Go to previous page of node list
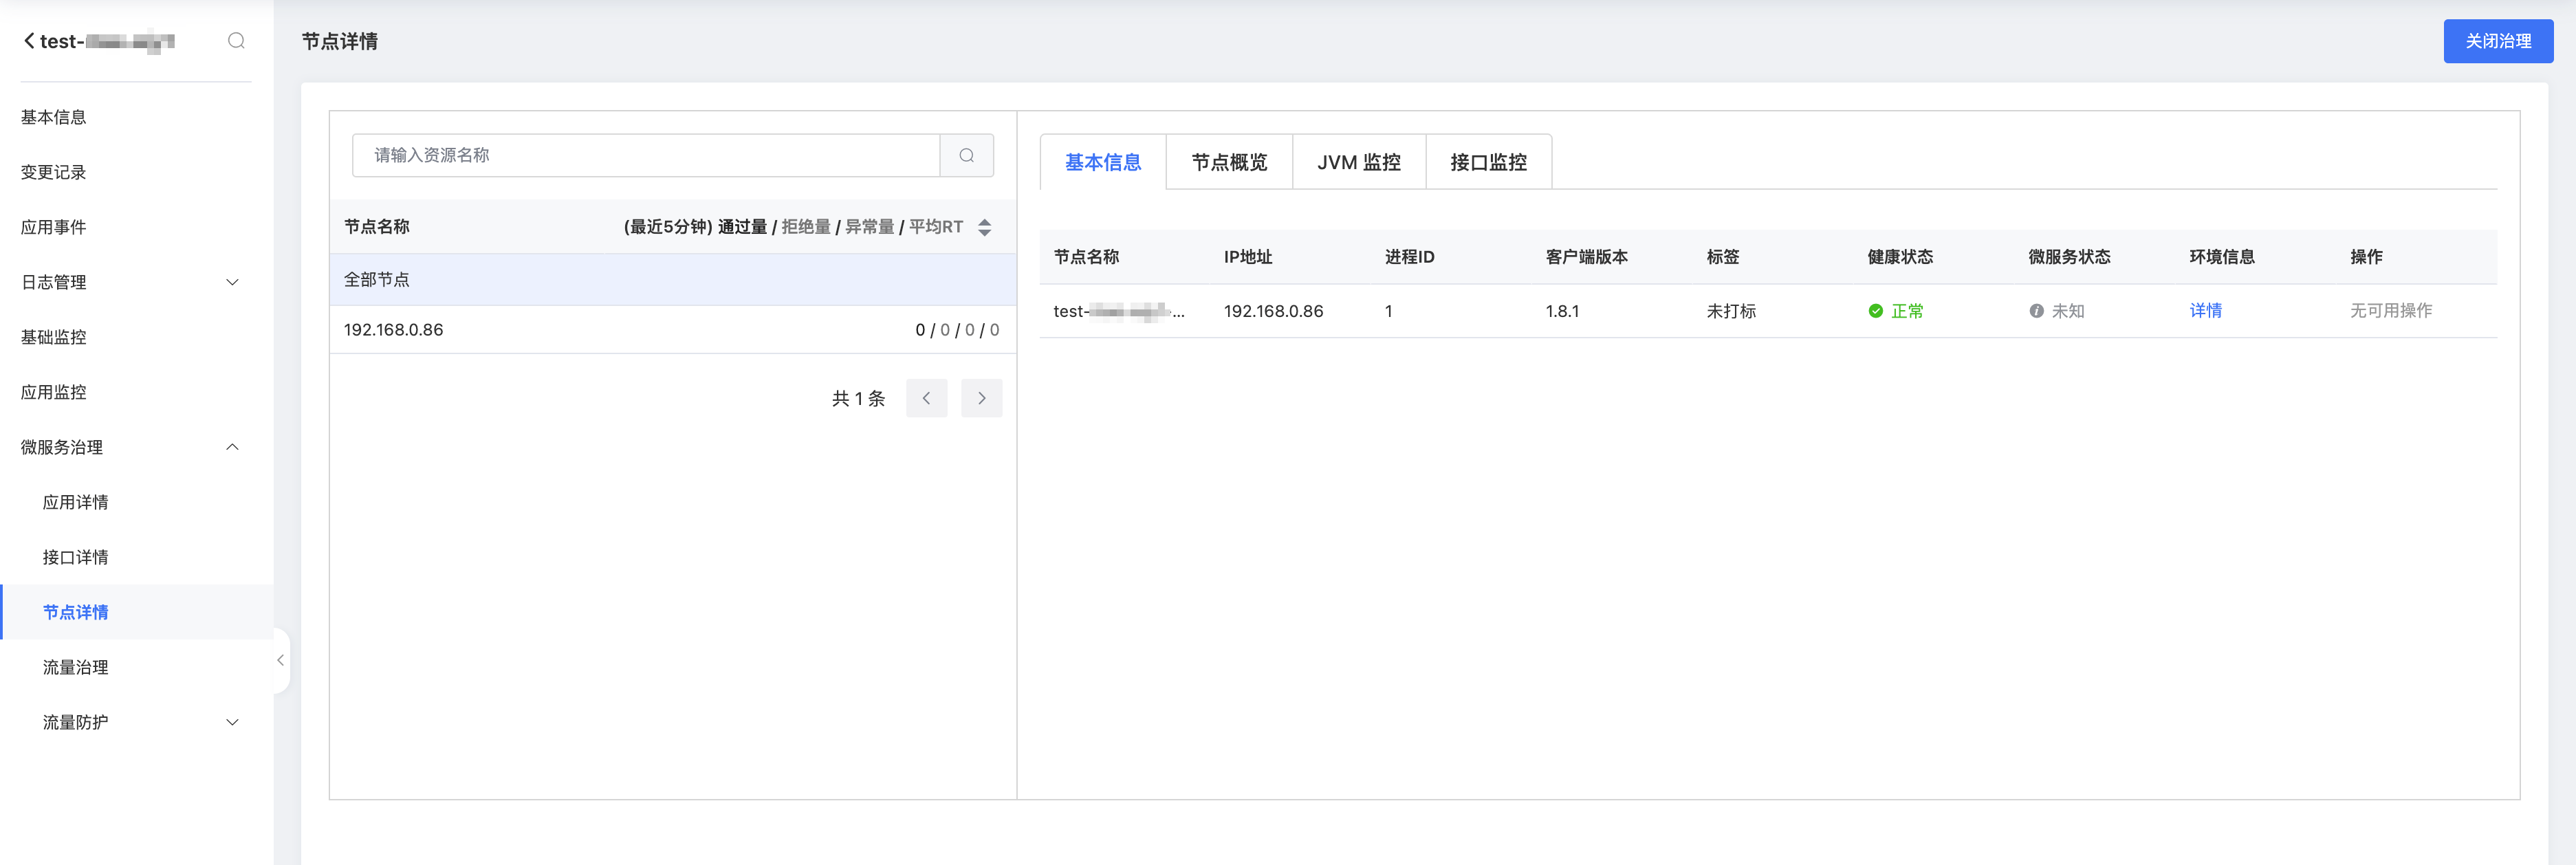This screenshot has width=2576, height=865. click(x=926, y=398)
